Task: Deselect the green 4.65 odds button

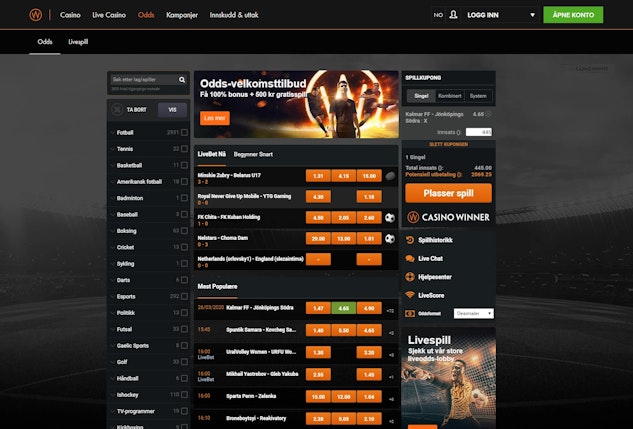Action: 344,308
